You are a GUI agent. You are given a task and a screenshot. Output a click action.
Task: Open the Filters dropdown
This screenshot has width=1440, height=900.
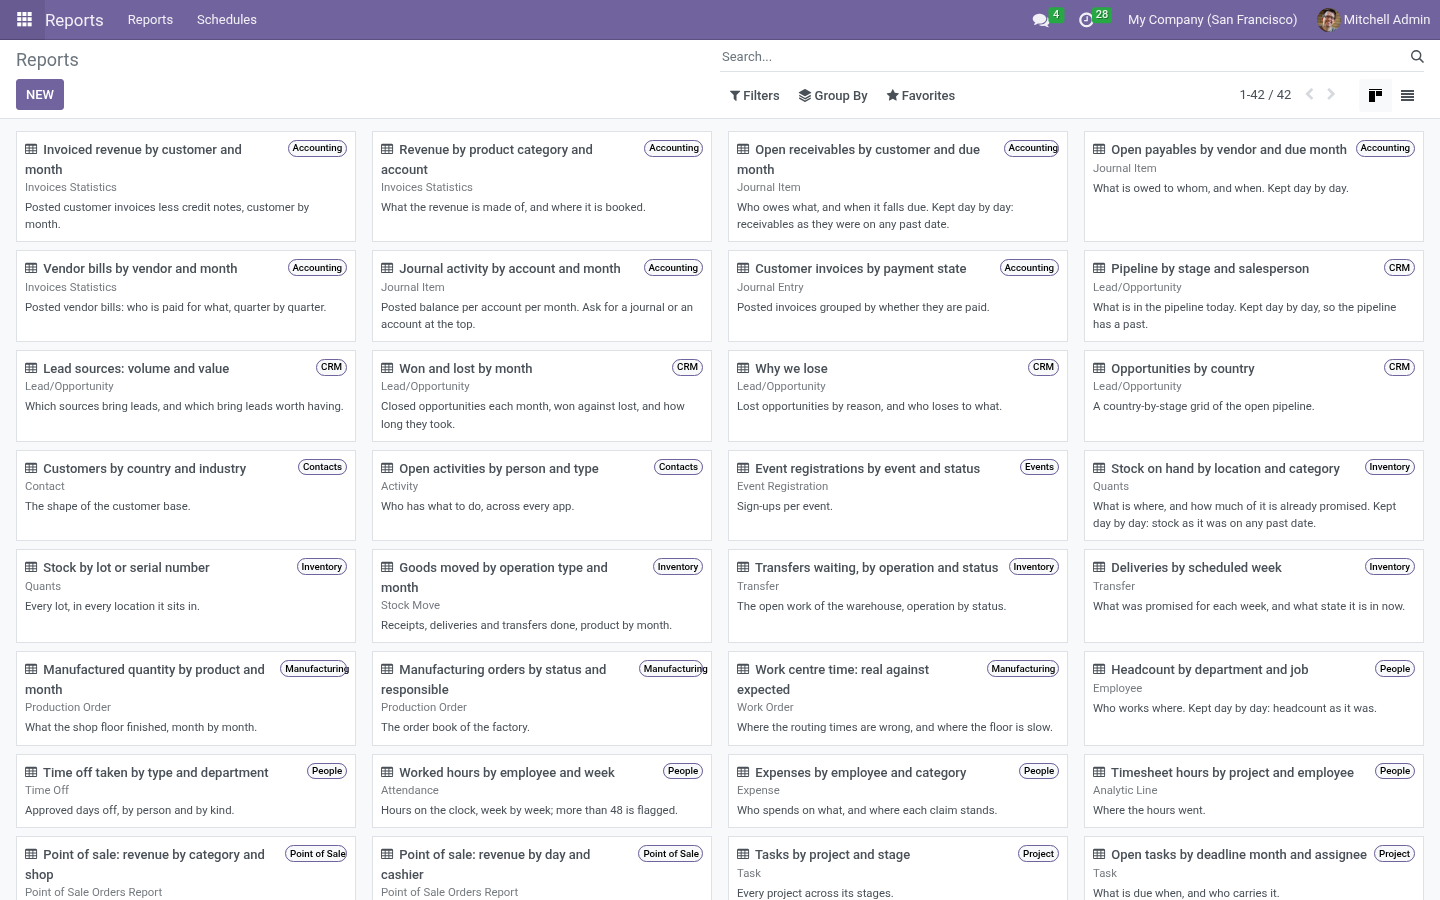754,96
